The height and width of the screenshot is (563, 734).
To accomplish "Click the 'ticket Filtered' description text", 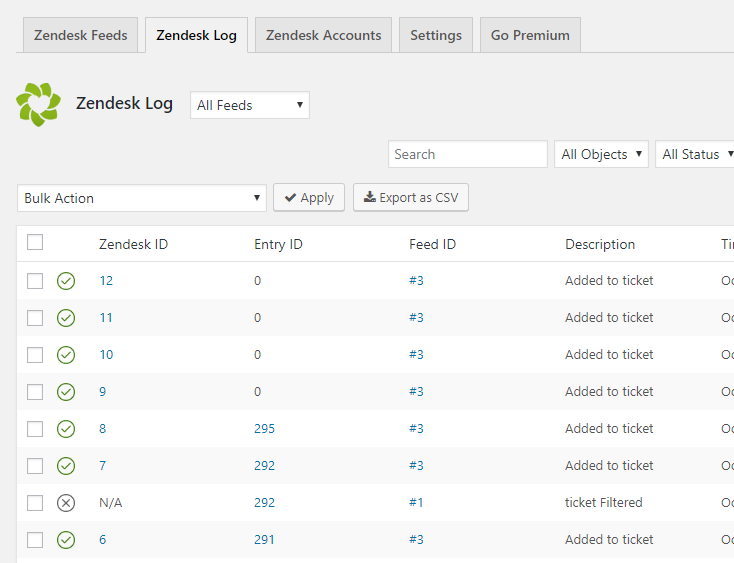I will pos(604,502).
